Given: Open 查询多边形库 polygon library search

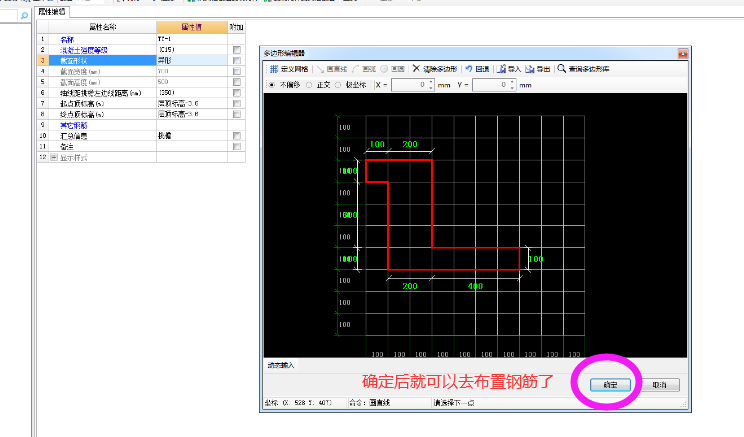Looking at the screenshot, I should click(583, 69).
